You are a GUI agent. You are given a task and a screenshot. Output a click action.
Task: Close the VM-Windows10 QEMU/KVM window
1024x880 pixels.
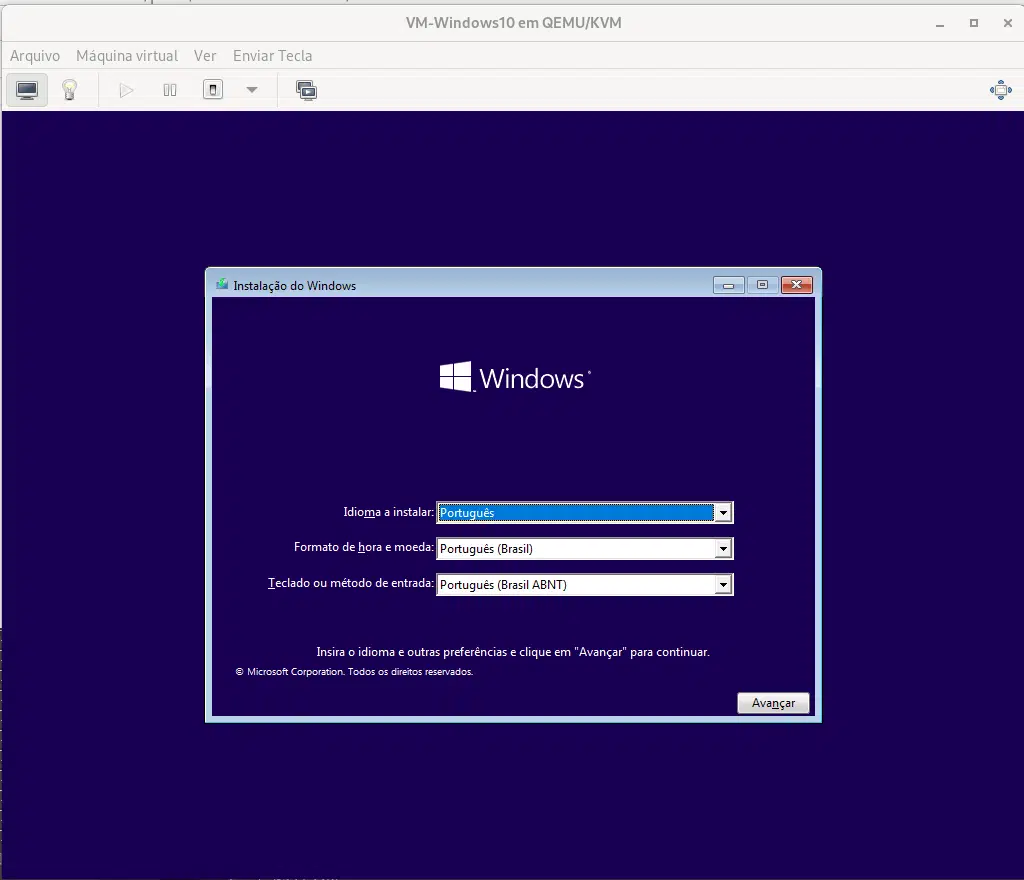tap(1008, 24)
